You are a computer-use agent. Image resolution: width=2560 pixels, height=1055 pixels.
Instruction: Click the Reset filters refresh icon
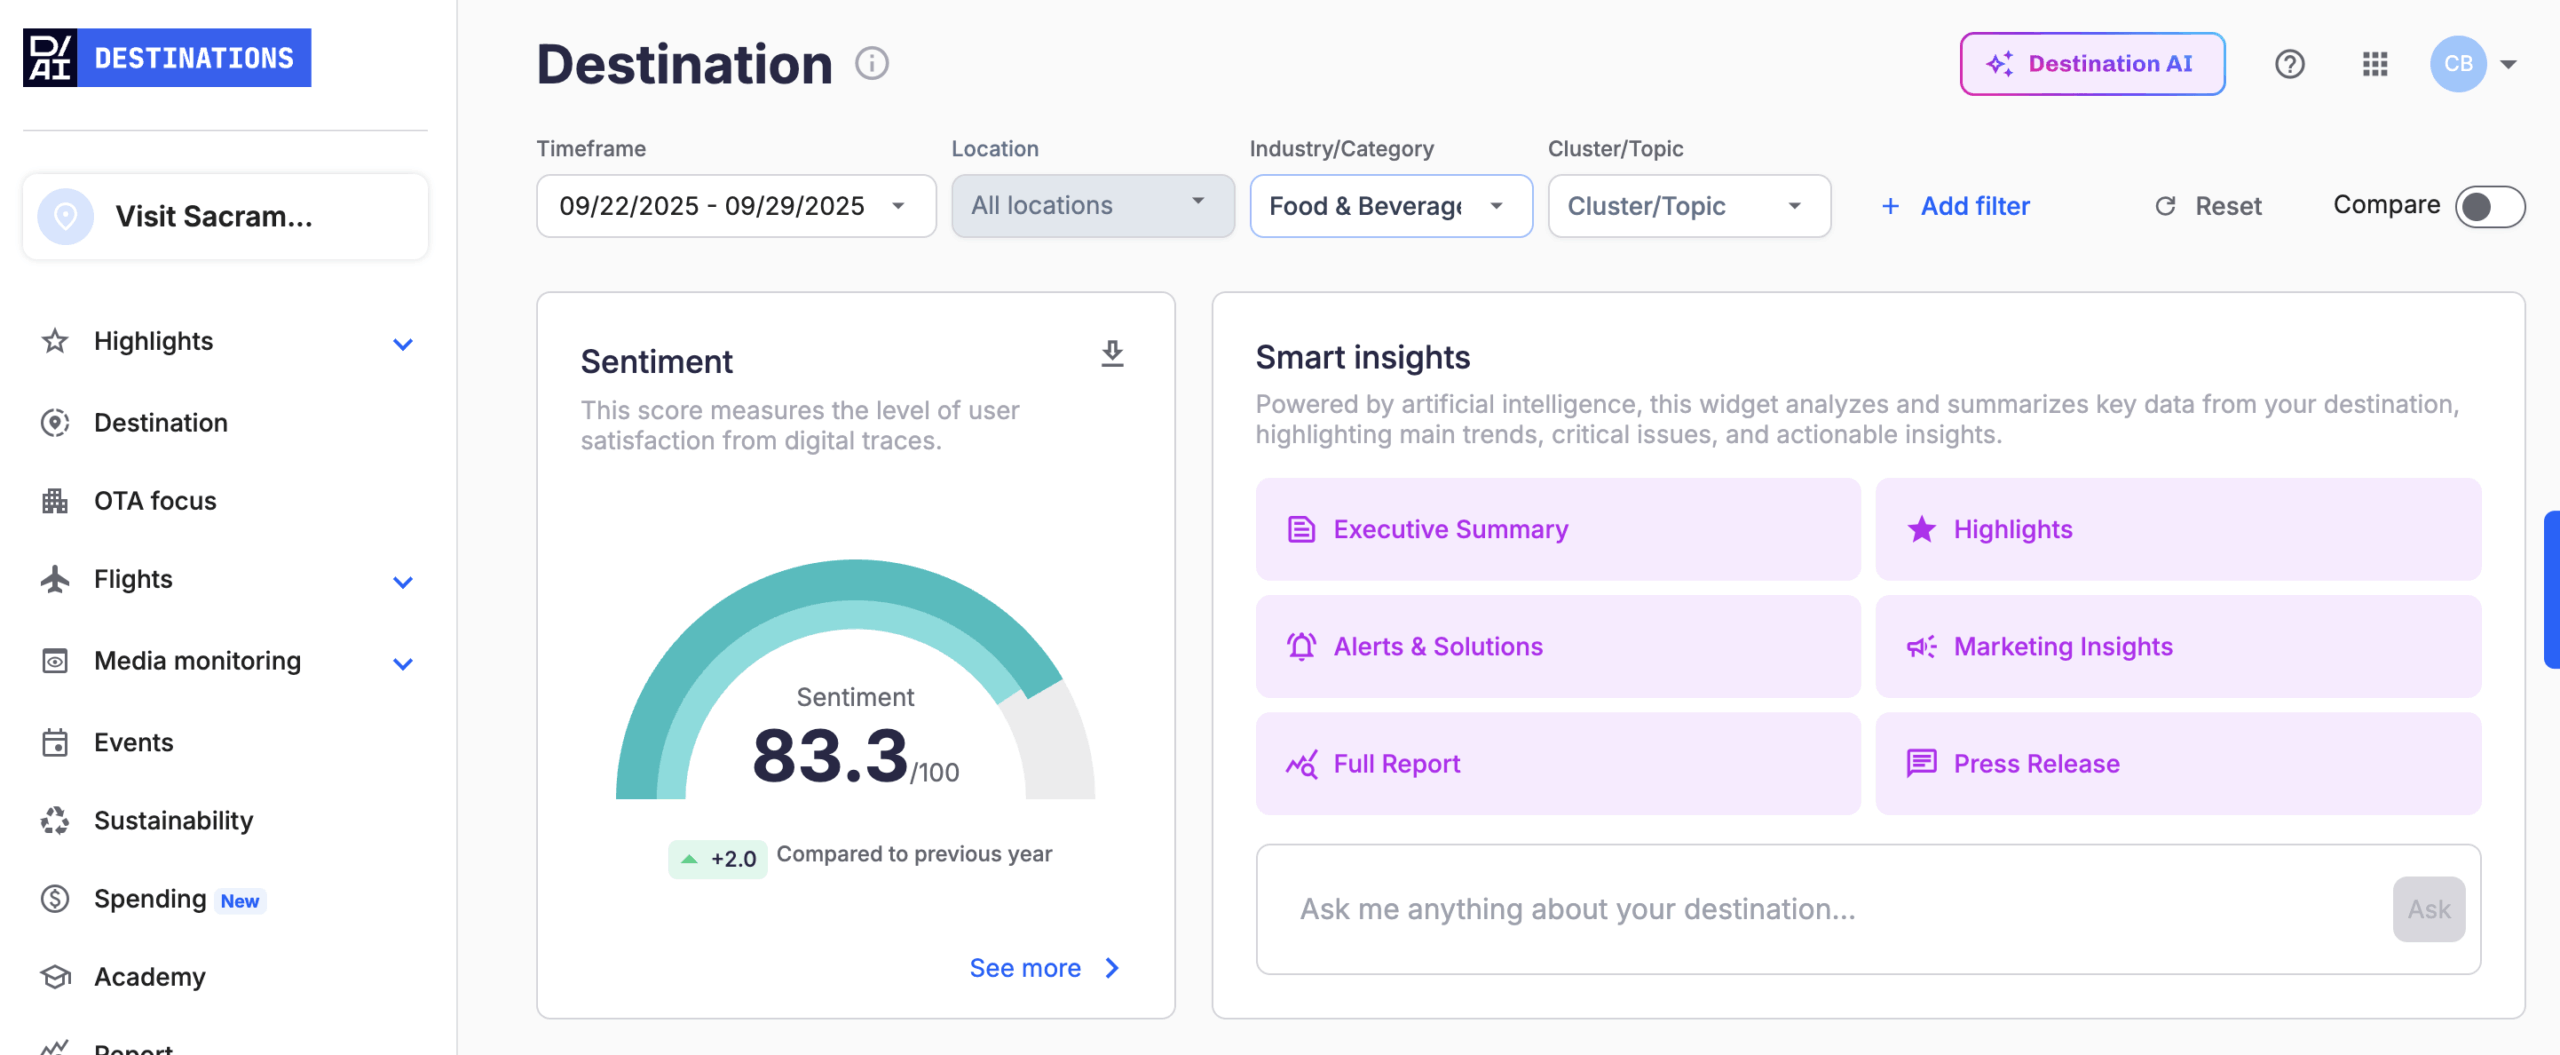[2165, 206]
